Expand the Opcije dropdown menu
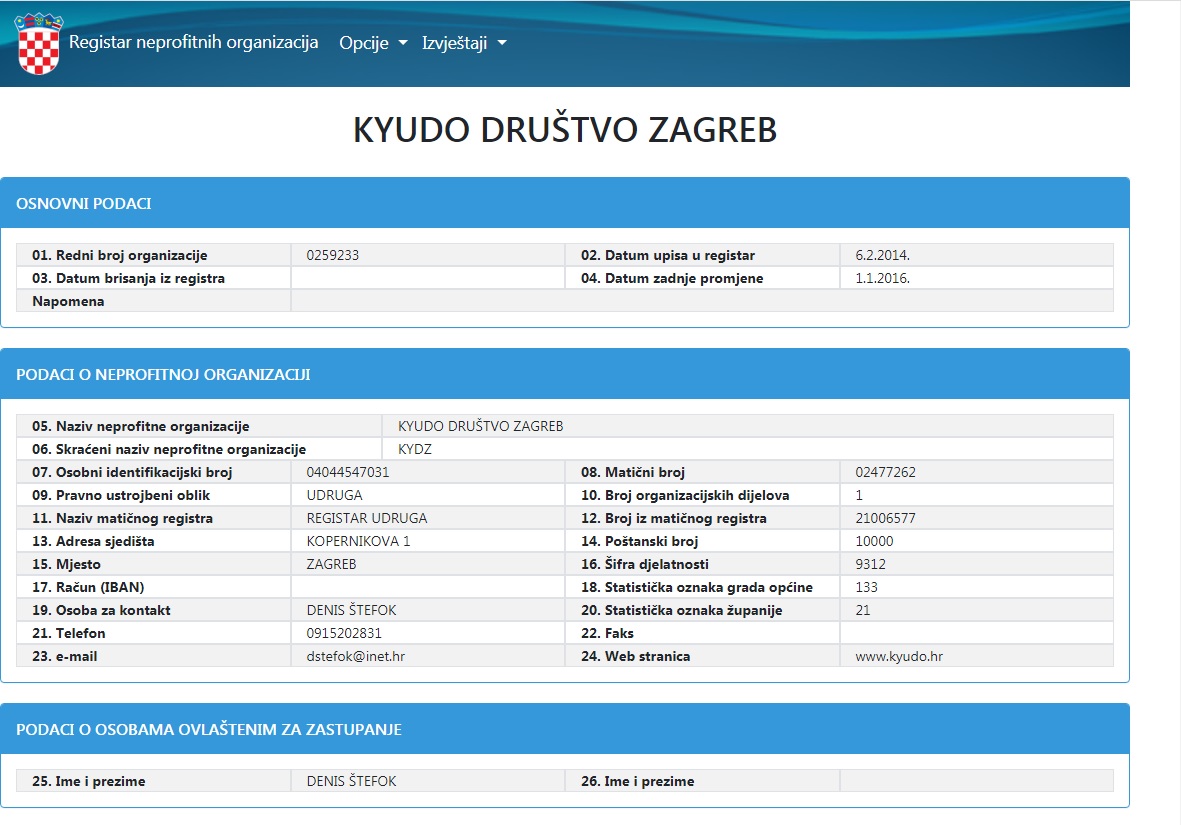 click(373, 43)
